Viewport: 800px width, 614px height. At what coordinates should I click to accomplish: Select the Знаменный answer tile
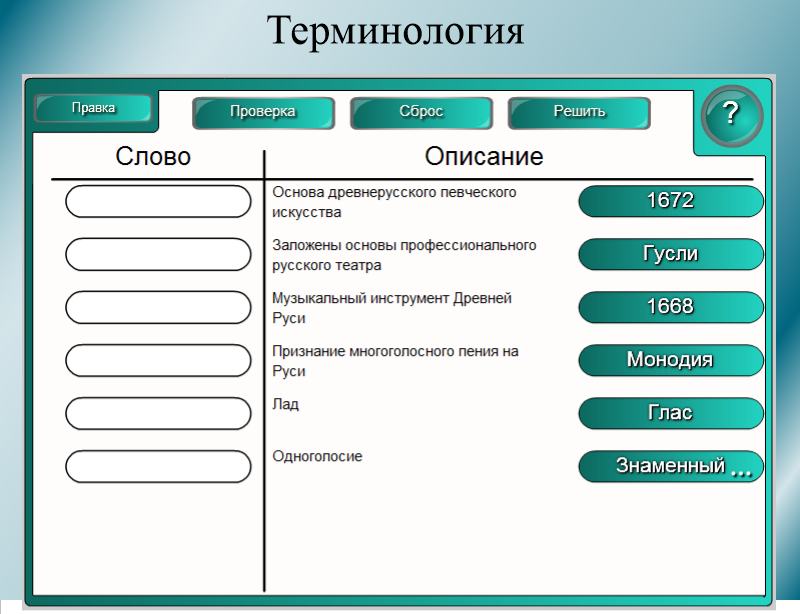[x=670, y=466]
